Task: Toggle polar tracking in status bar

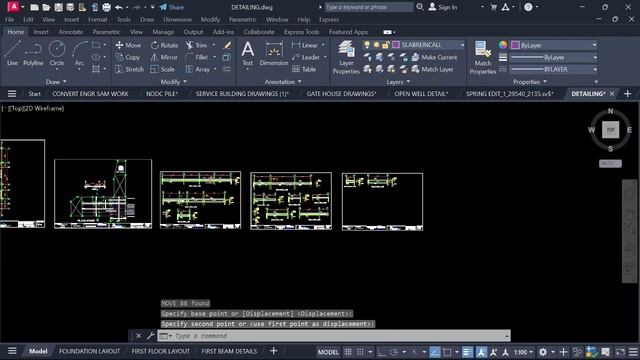Action: (x=394, y=351)
